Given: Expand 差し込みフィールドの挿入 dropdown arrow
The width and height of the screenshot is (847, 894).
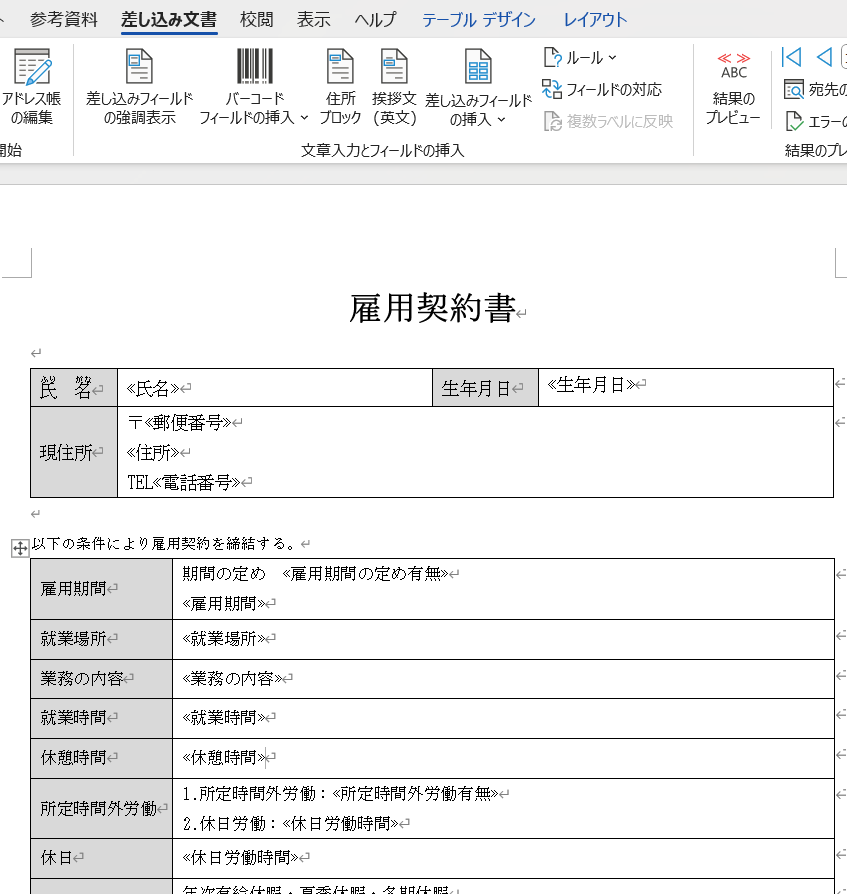Looking at the screenshot, I should point(502,120).
